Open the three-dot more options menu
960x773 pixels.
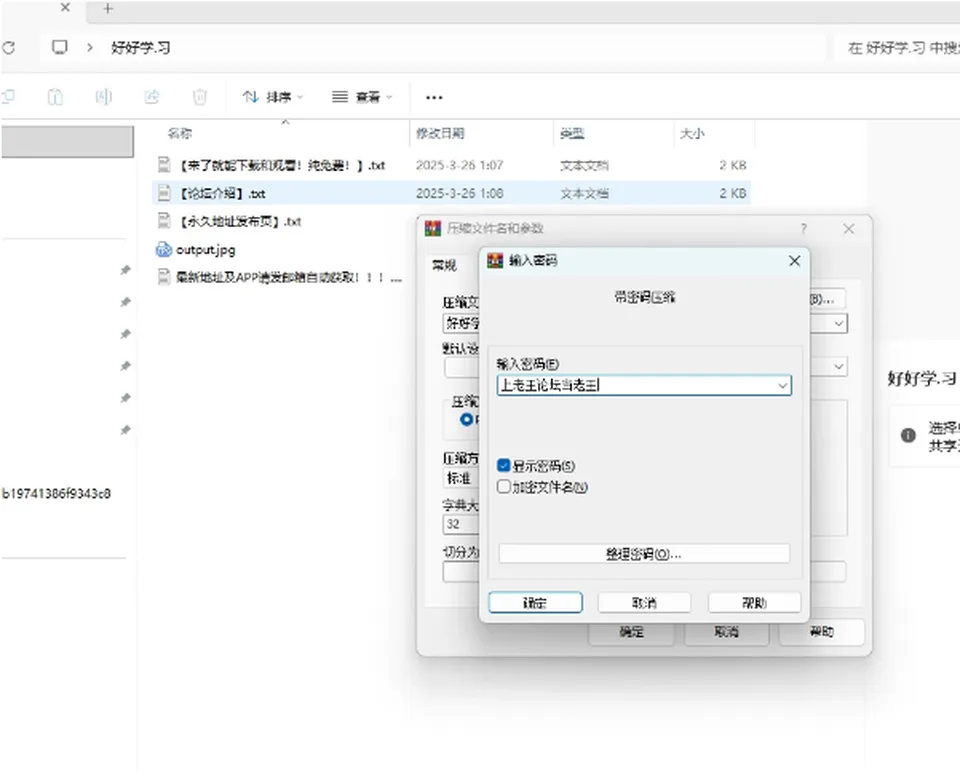click(x=434, y=97)
